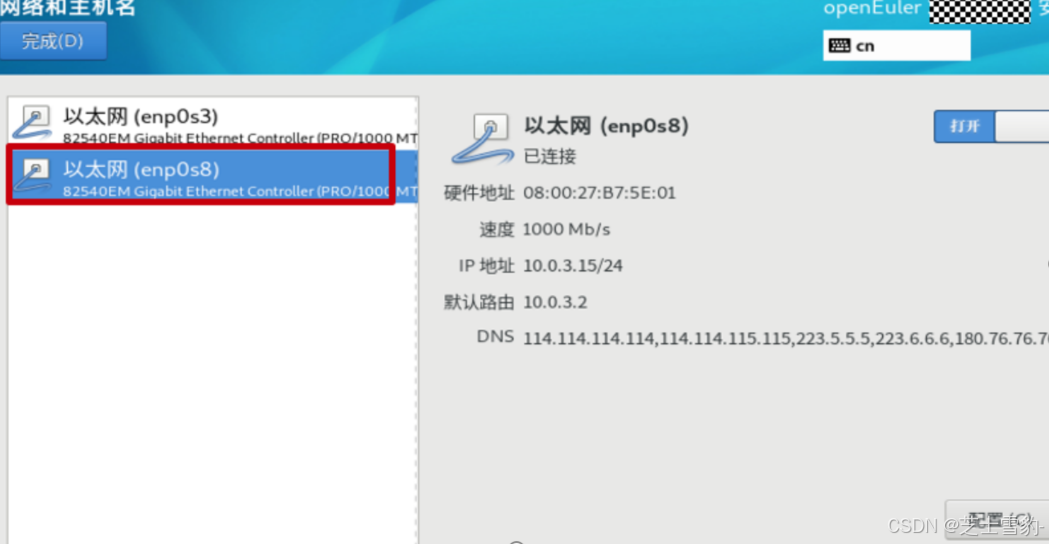Select 以太网 (enp0s3) in the device list
Image resolution: width=1049 pixels, height=544 pixels.
coord(213,122)
